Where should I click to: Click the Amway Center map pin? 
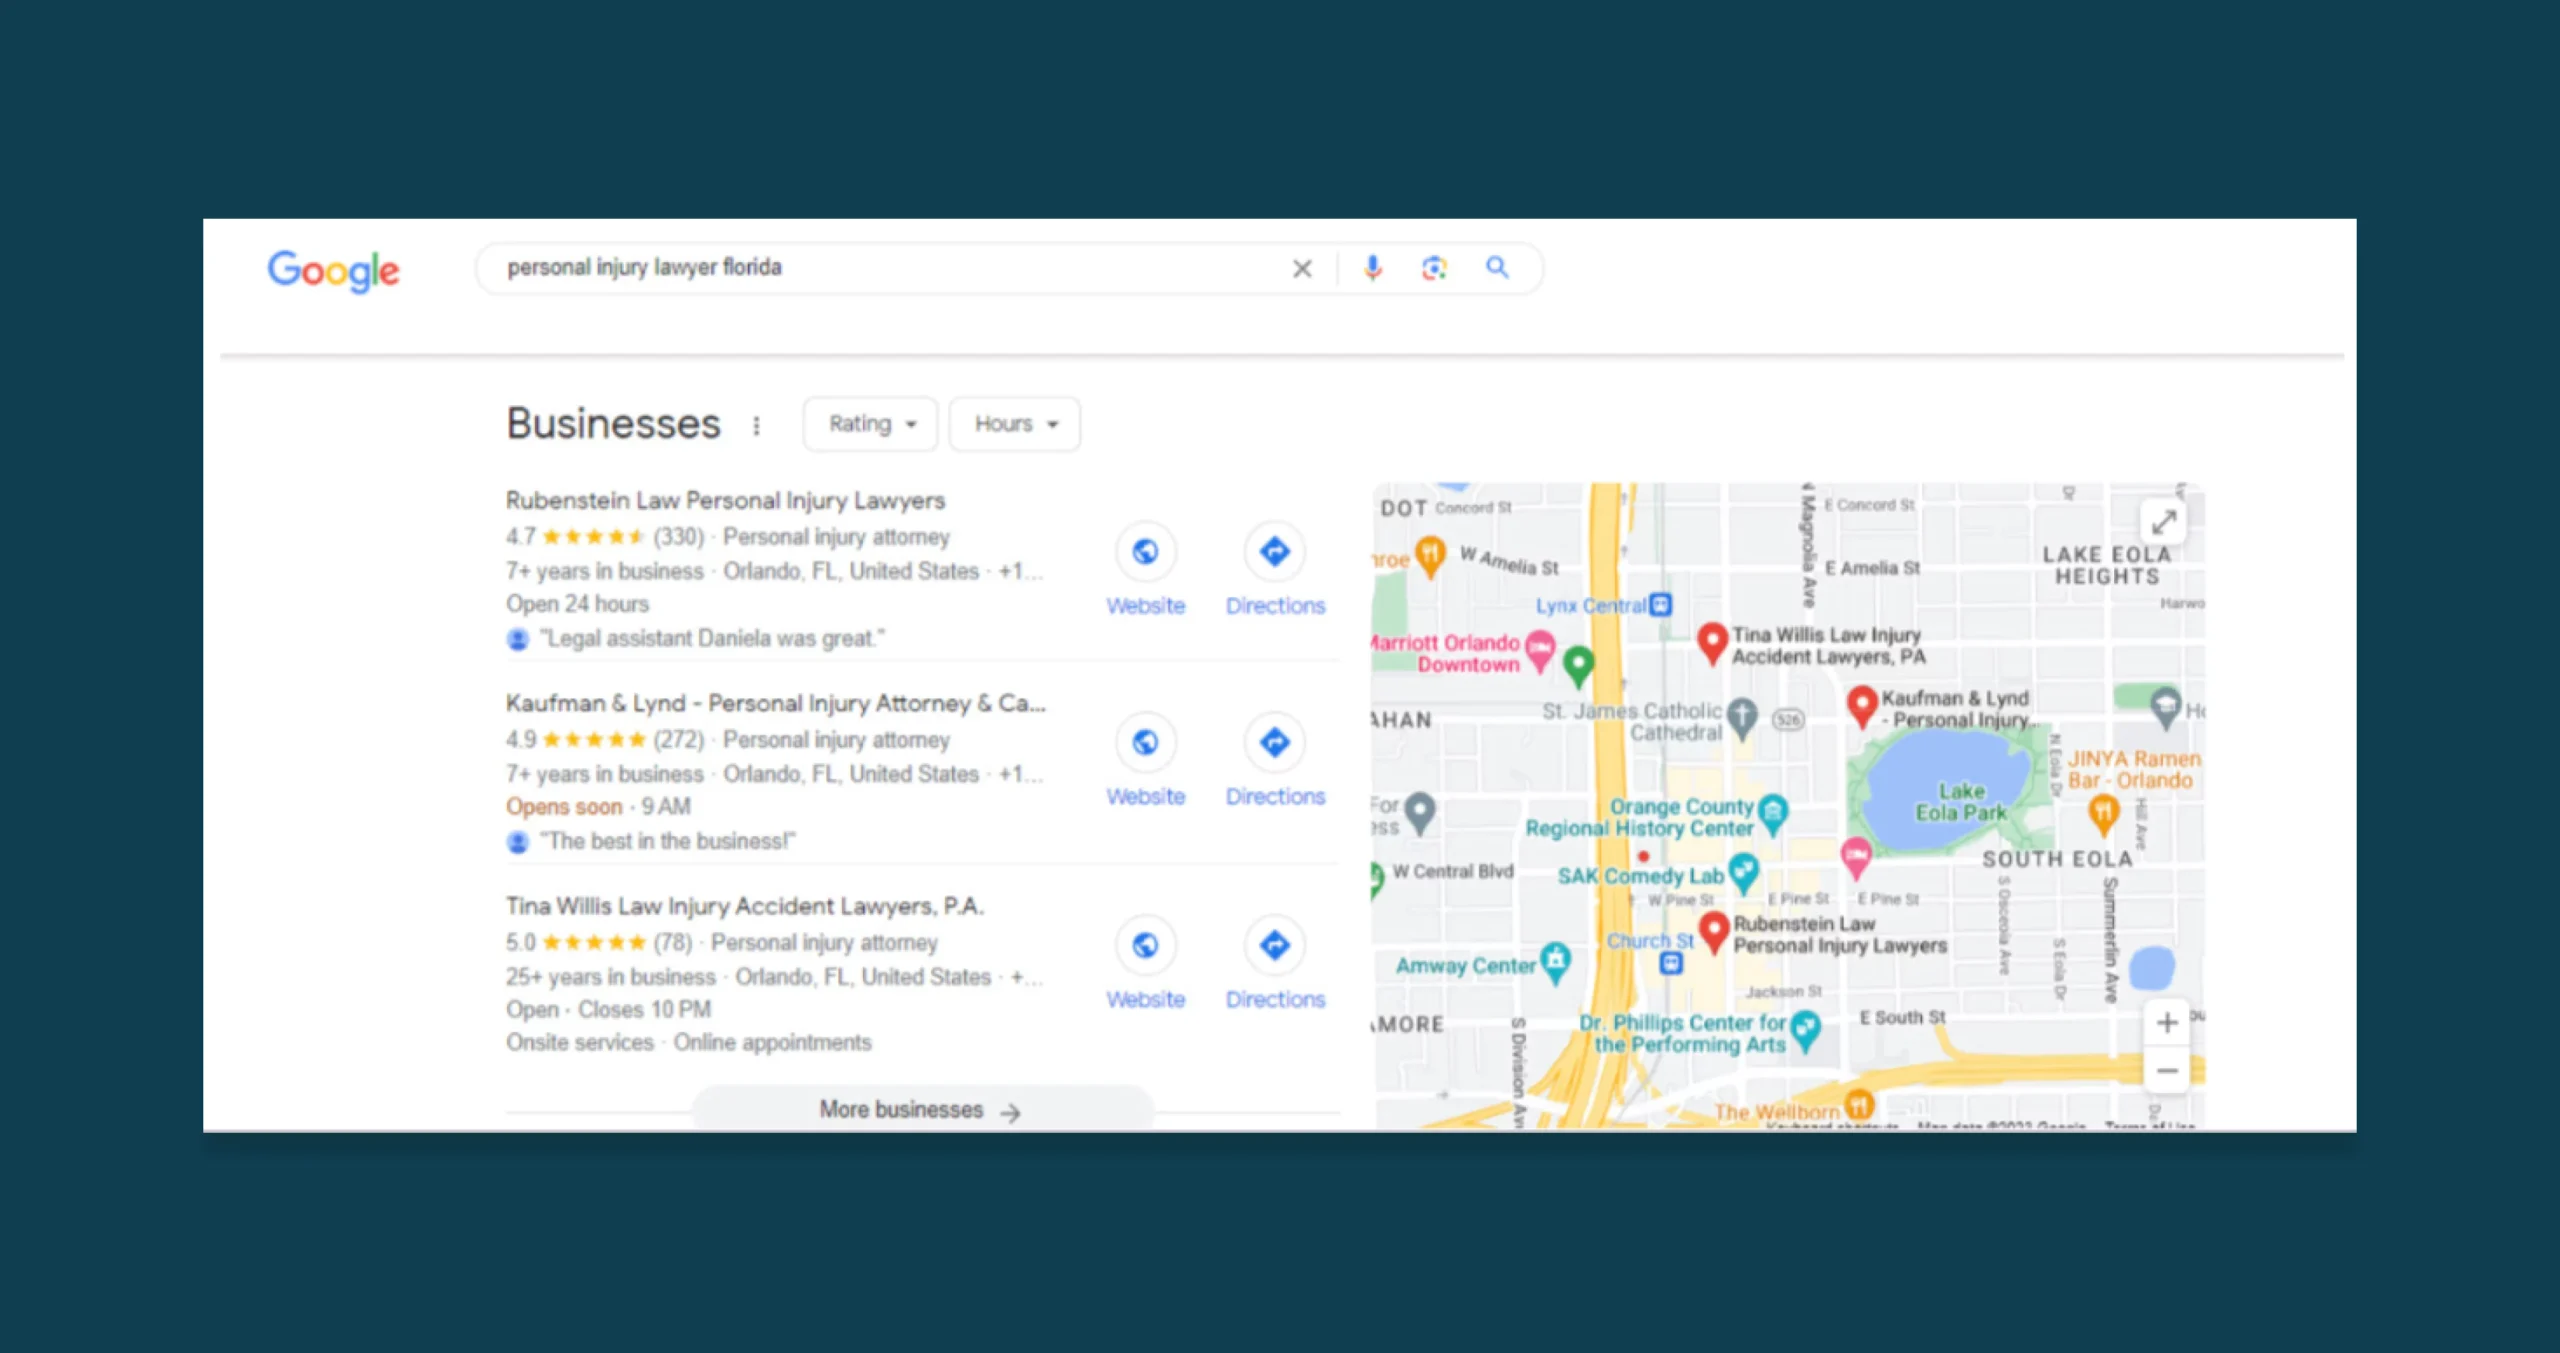1556,962
